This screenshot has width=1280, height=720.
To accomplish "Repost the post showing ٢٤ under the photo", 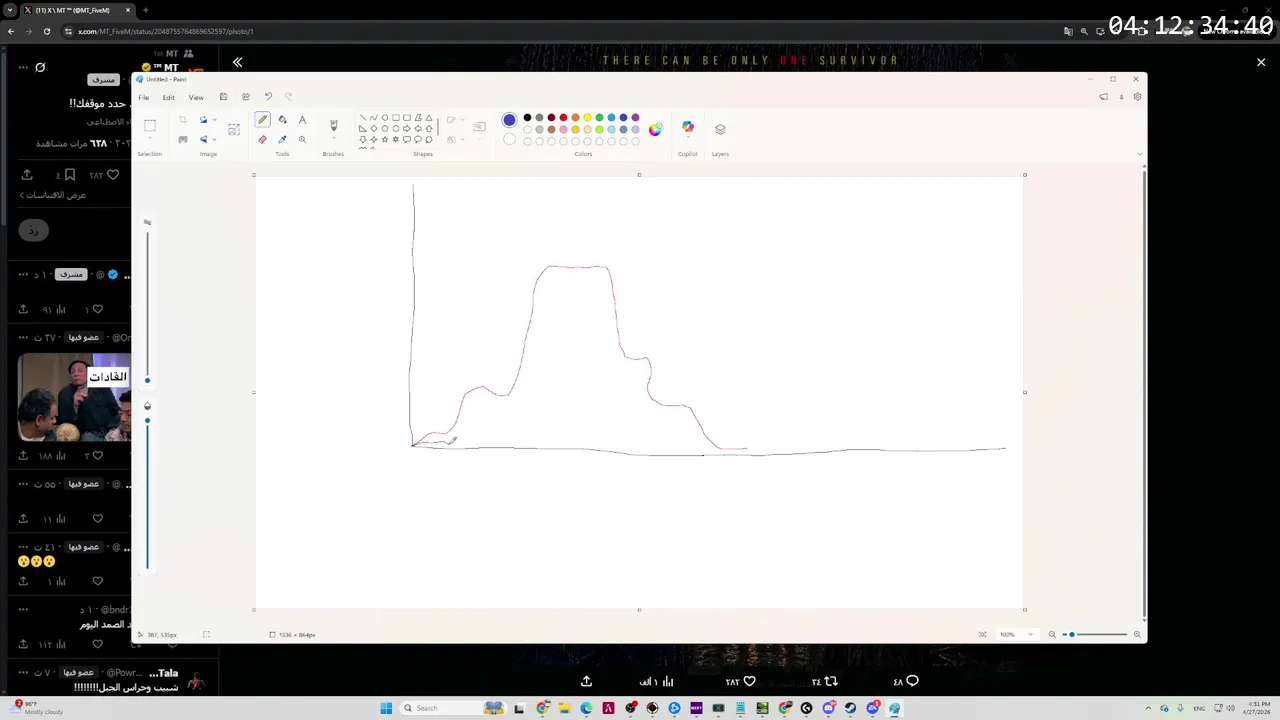I will point(830,681).
